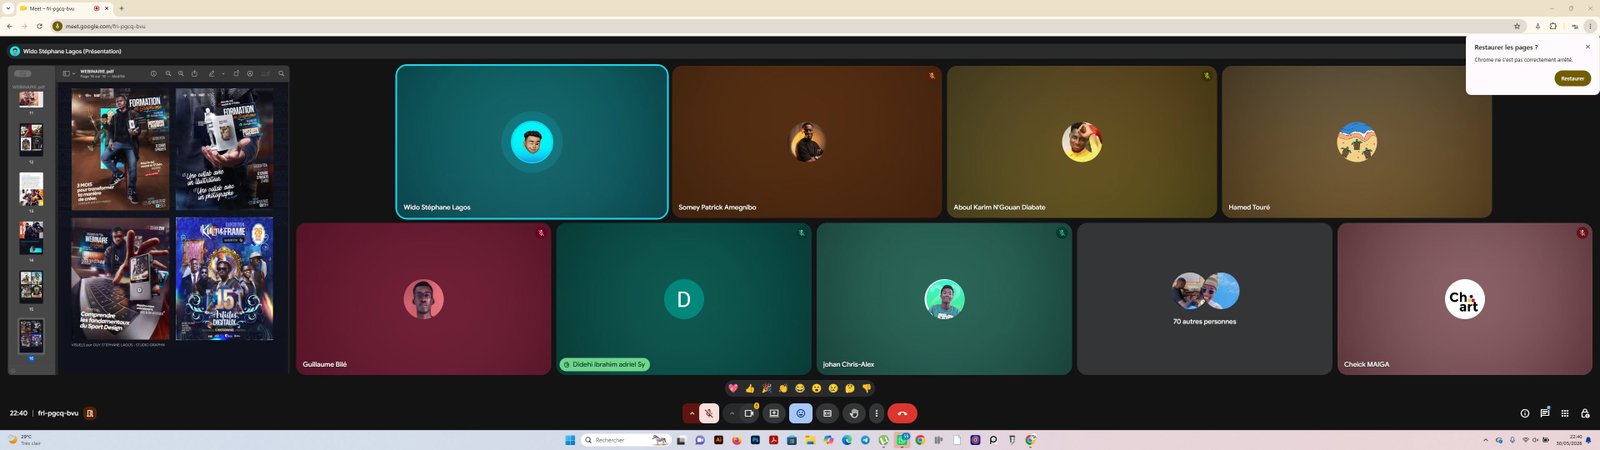
Task: Send the thumbs down reaction
Action: point(867,388)
